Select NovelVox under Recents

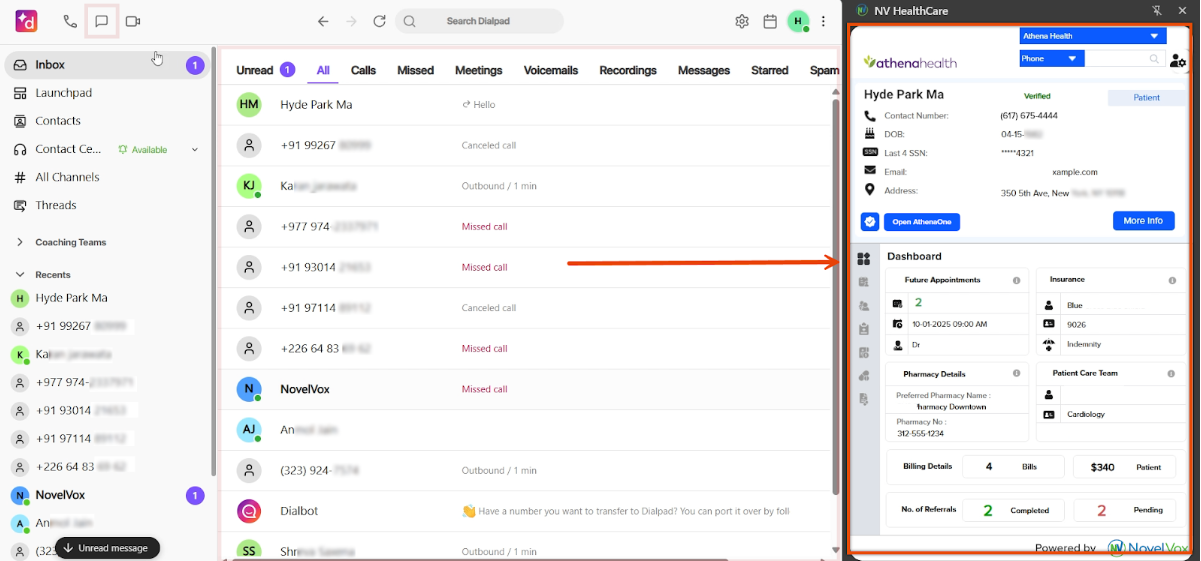107,495
